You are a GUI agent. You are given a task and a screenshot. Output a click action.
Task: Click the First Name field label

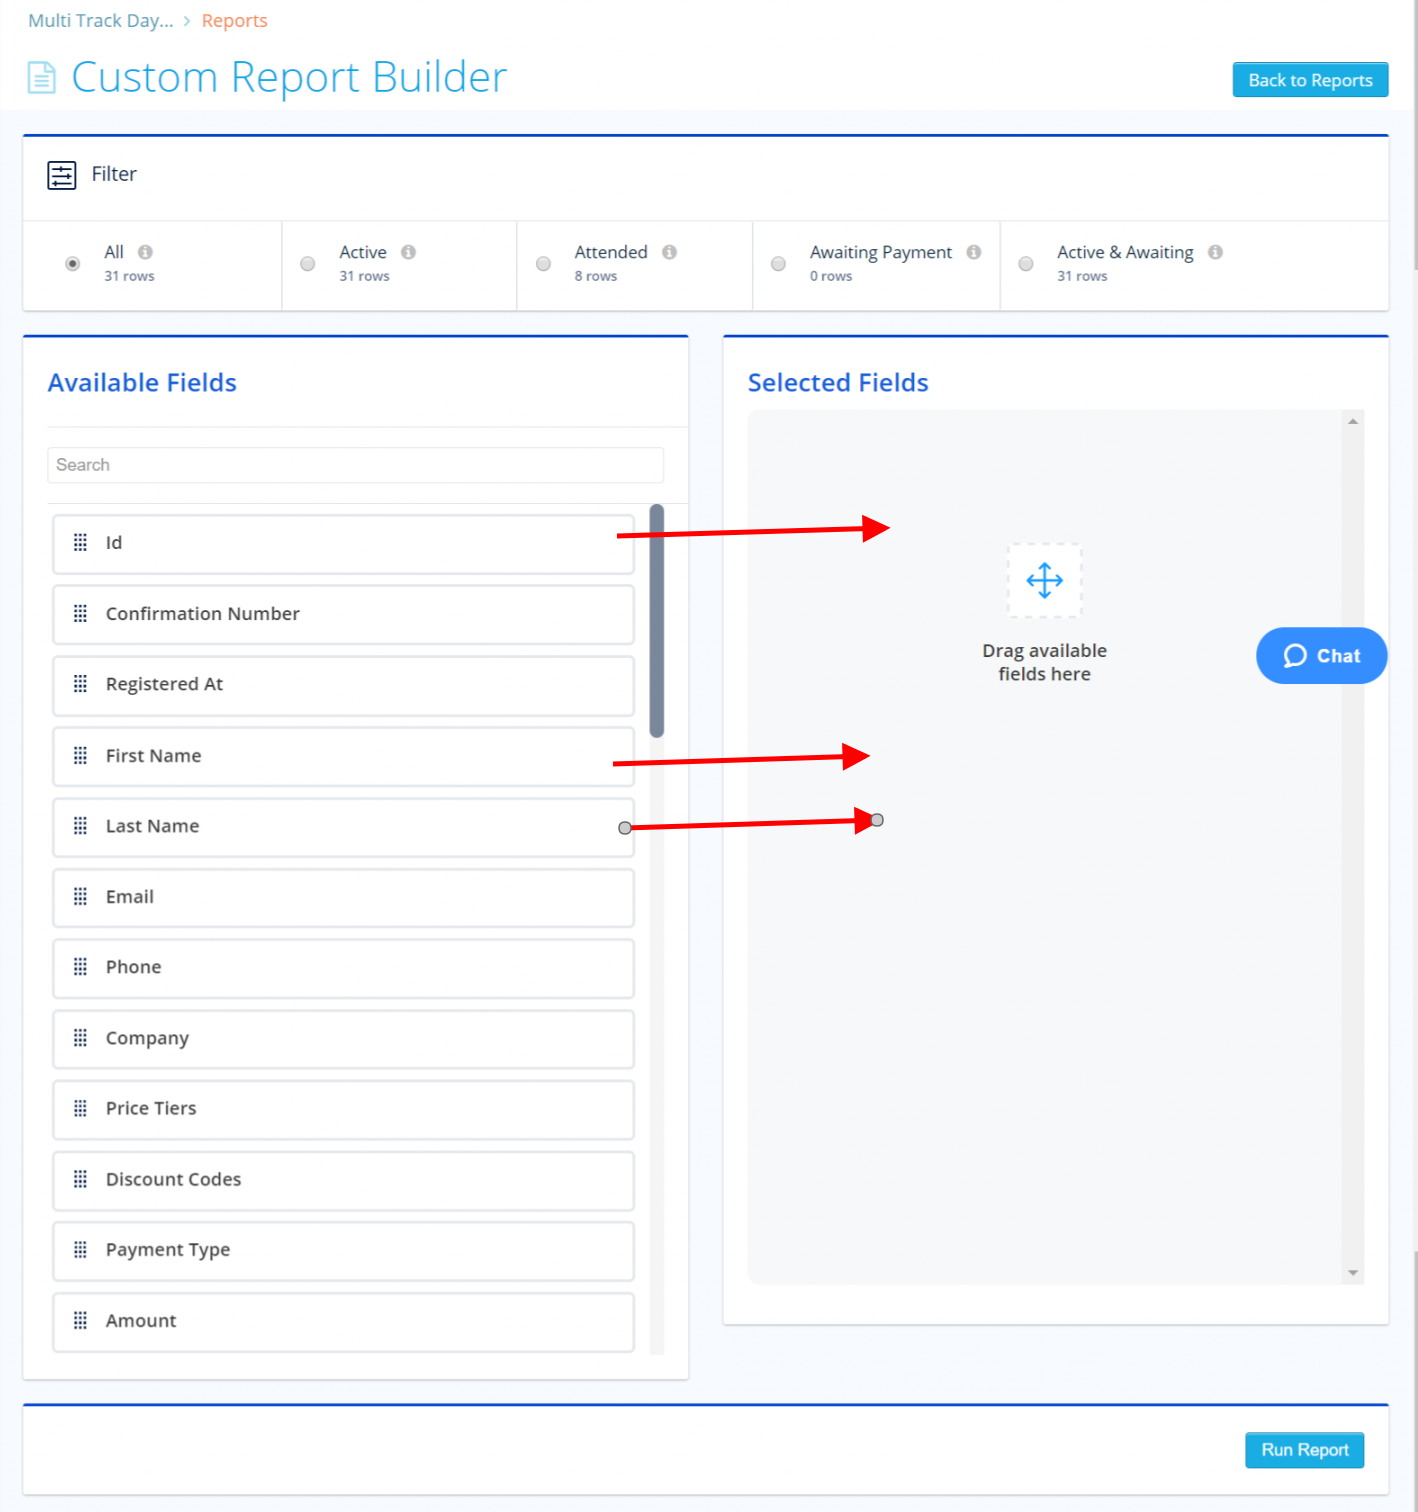pos(154,756)
